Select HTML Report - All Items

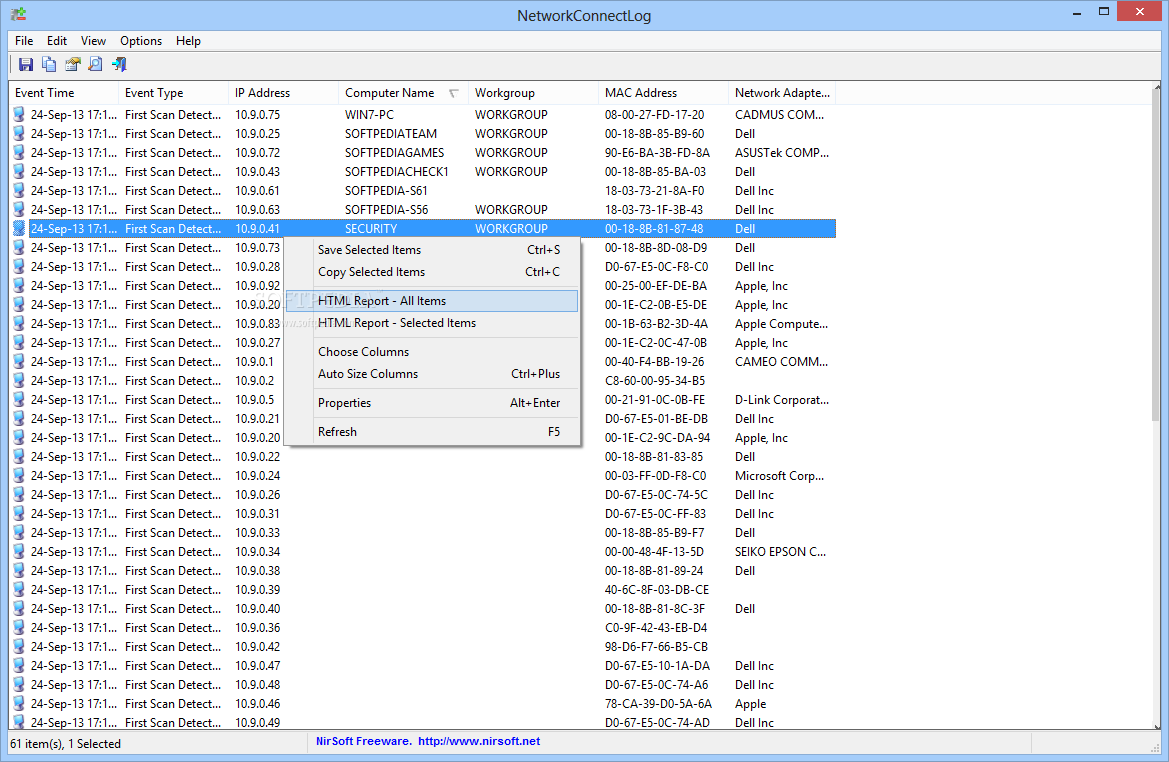click(x=432, y=301)
